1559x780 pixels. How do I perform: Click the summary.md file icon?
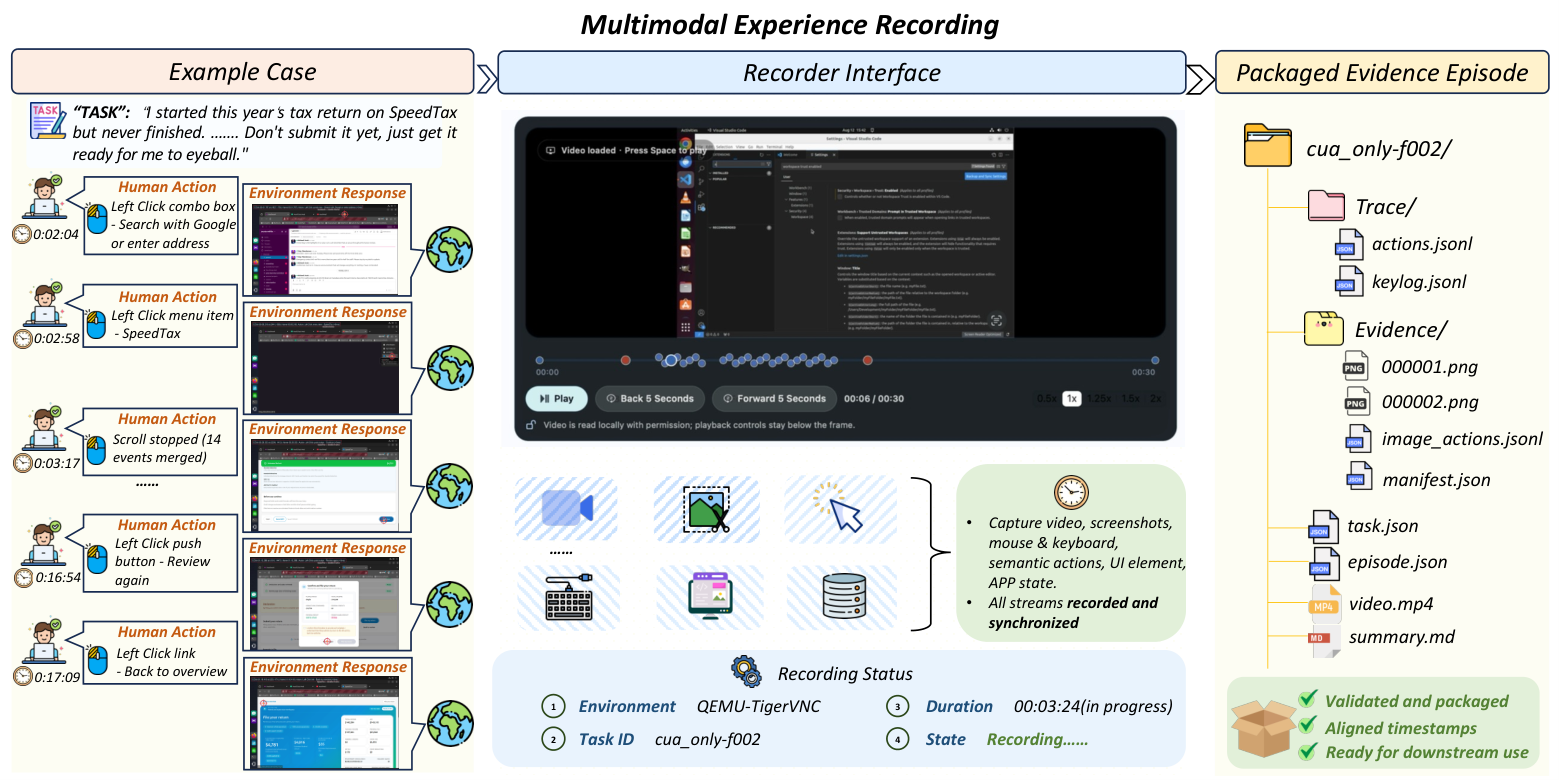pyautogui.click(x=1324, y=639)
